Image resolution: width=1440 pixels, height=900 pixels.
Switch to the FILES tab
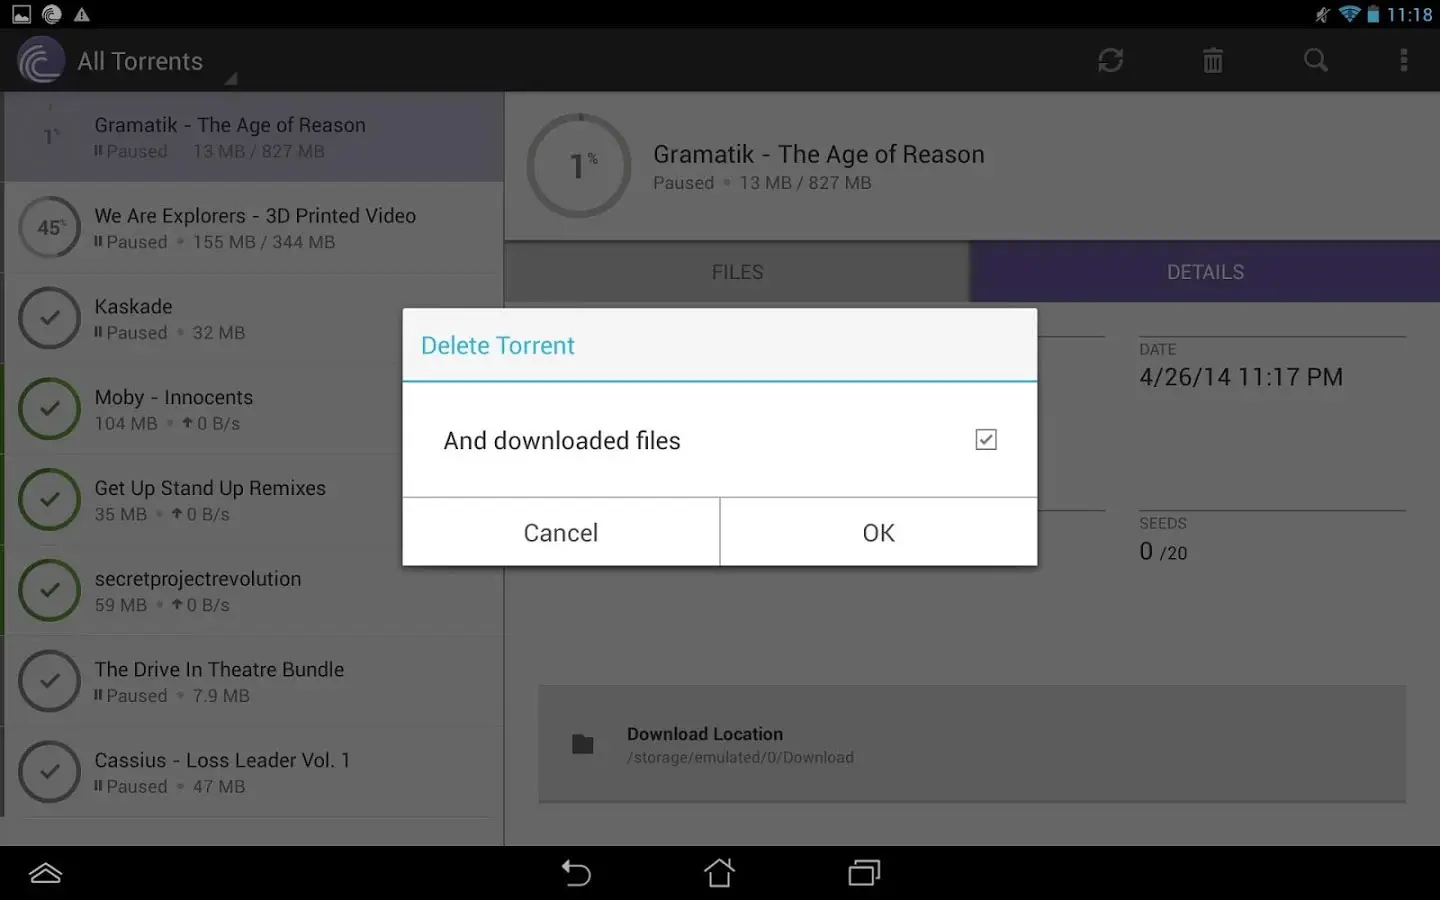click(x=737, y=272)
